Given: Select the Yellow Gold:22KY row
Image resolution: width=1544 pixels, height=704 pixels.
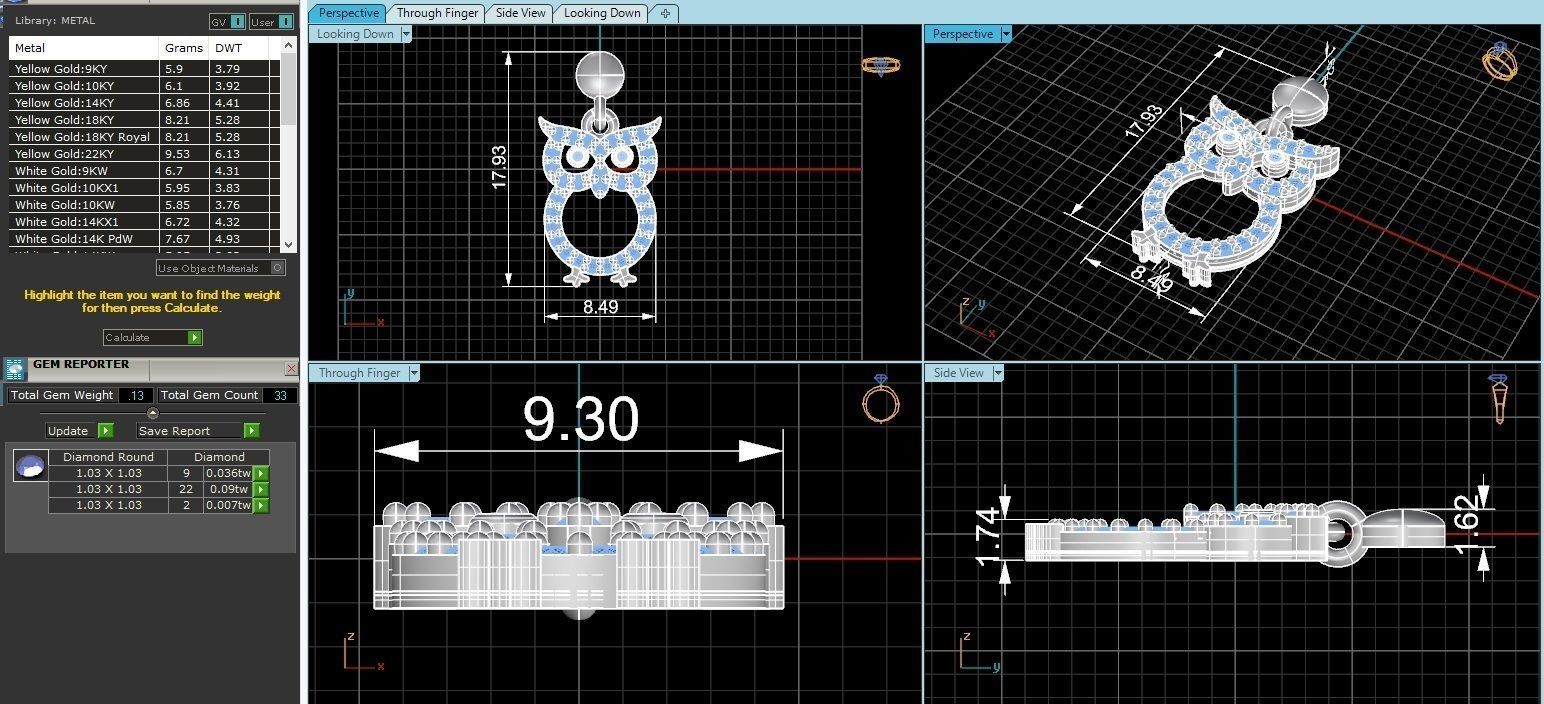Looking at the screenshot, I should pyautogui.click(x=145, y=154).
